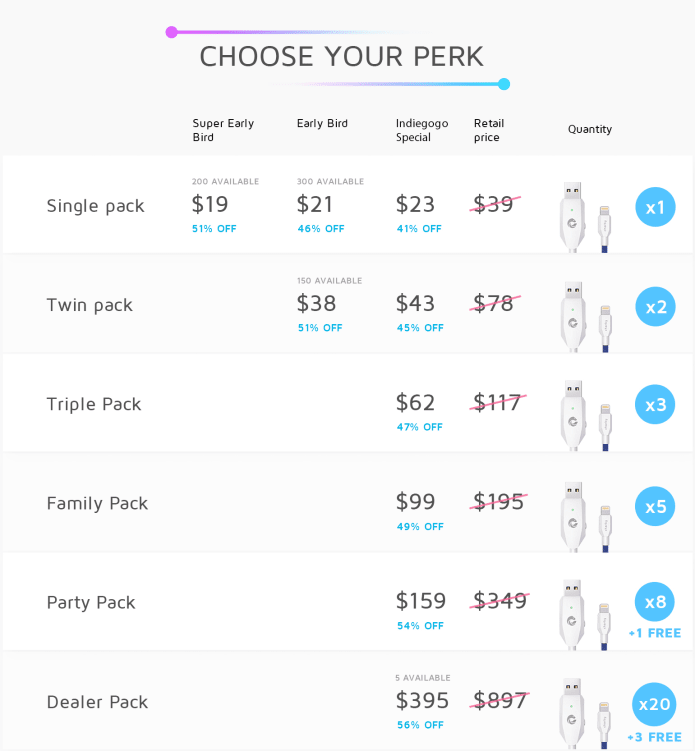The height and width of the screenshot is (751, 695).
Task: Select the $19 Super Early Bird price
Action: click(x=210, y=205)
